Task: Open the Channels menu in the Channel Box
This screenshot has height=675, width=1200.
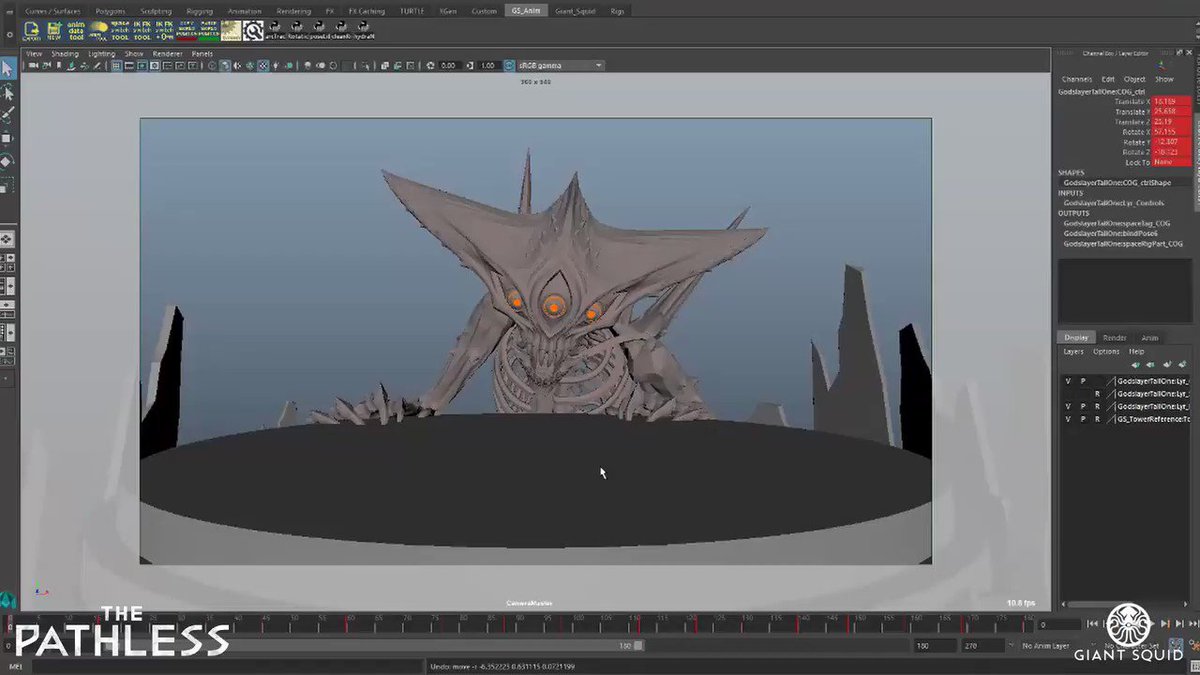Action: [x=1077, y=79]
